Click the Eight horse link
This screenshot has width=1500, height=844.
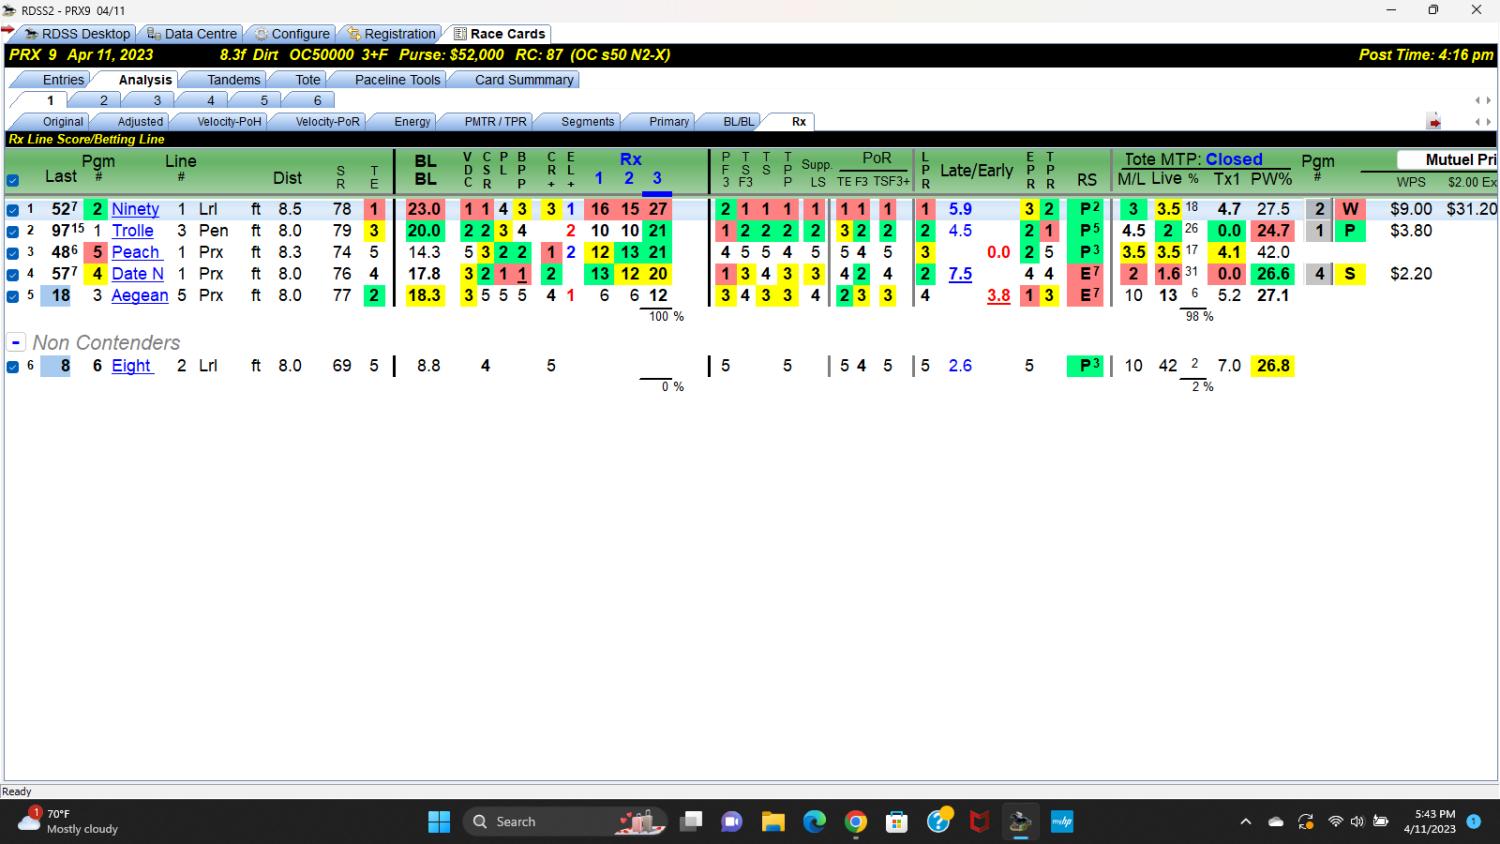pos(131,366)
